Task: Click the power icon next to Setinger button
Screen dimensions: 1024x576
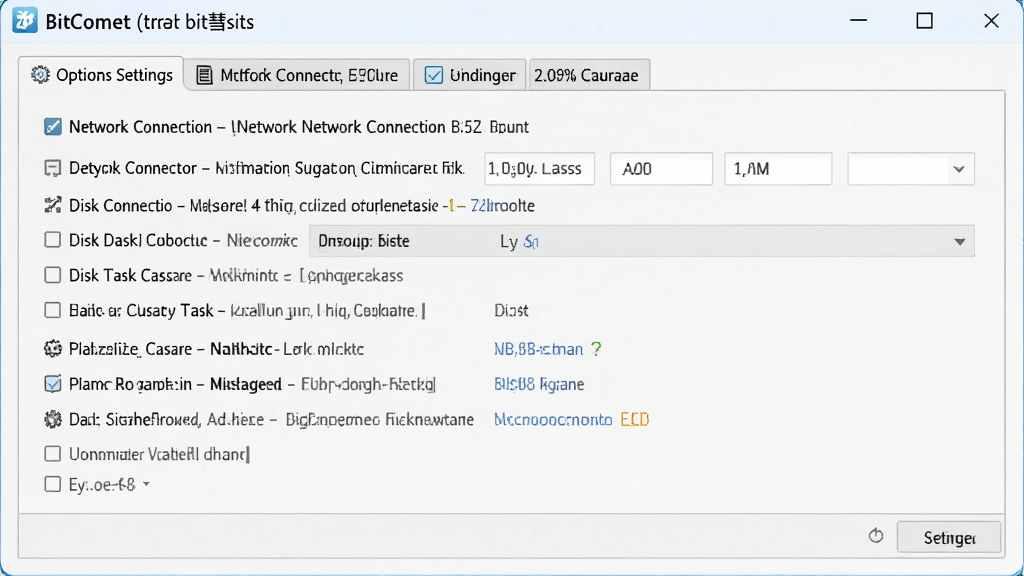Action: click(876, 536)
